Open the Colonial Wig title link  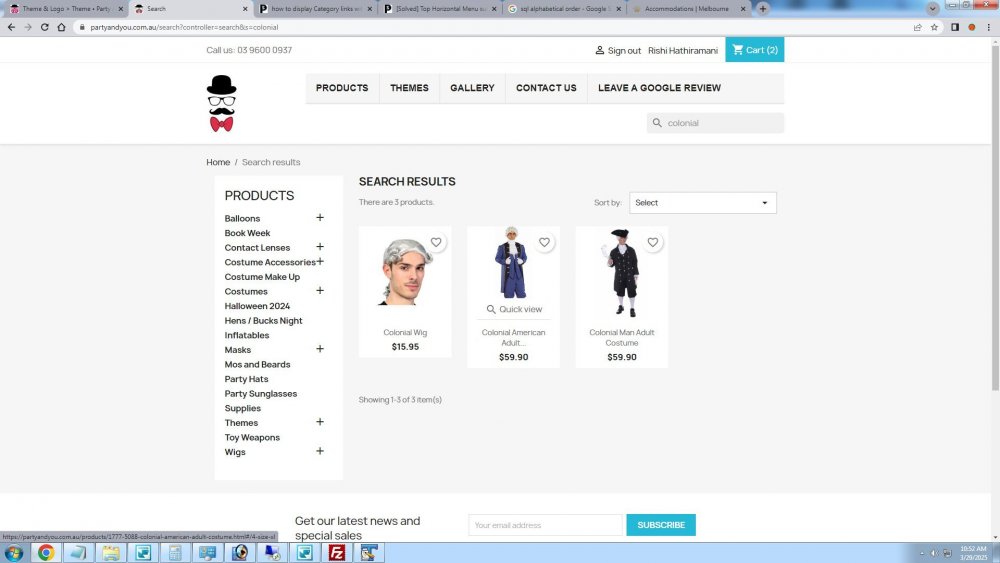pyautogui.click(x=405, y=332)
